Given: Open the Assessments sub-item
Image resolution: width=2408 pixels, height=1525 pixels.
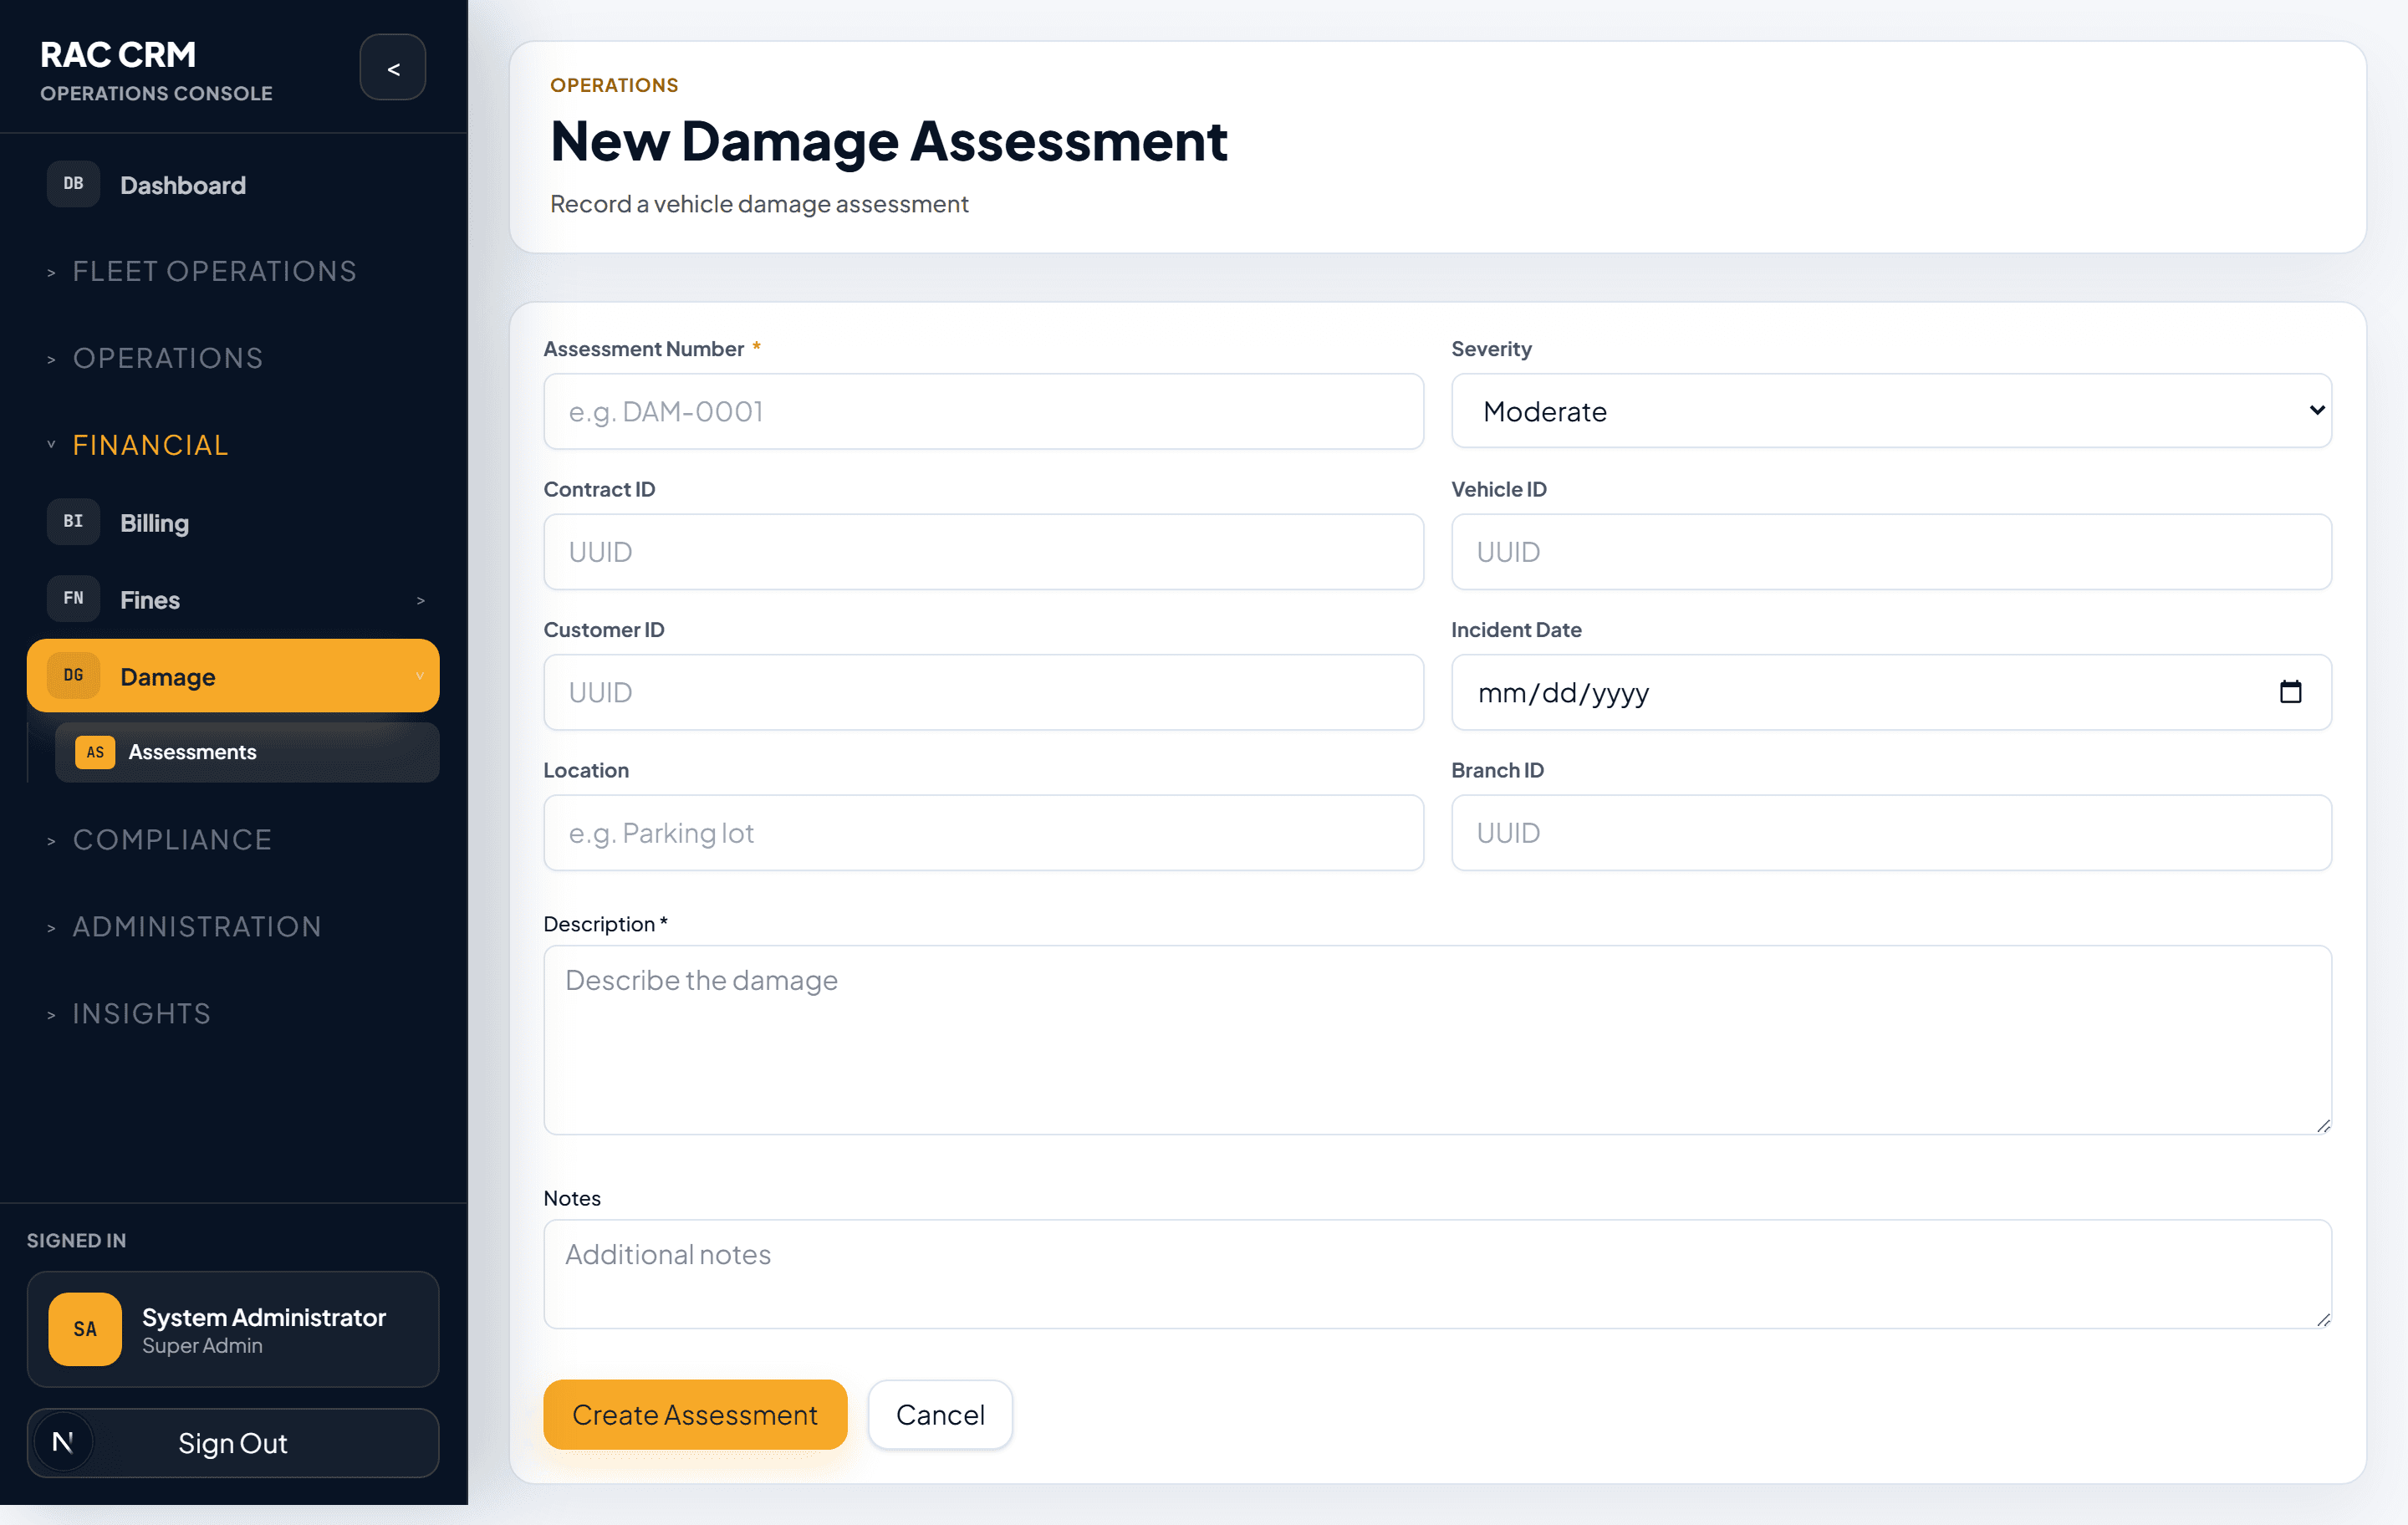Looking at the screenshot, I should [247, 752].
